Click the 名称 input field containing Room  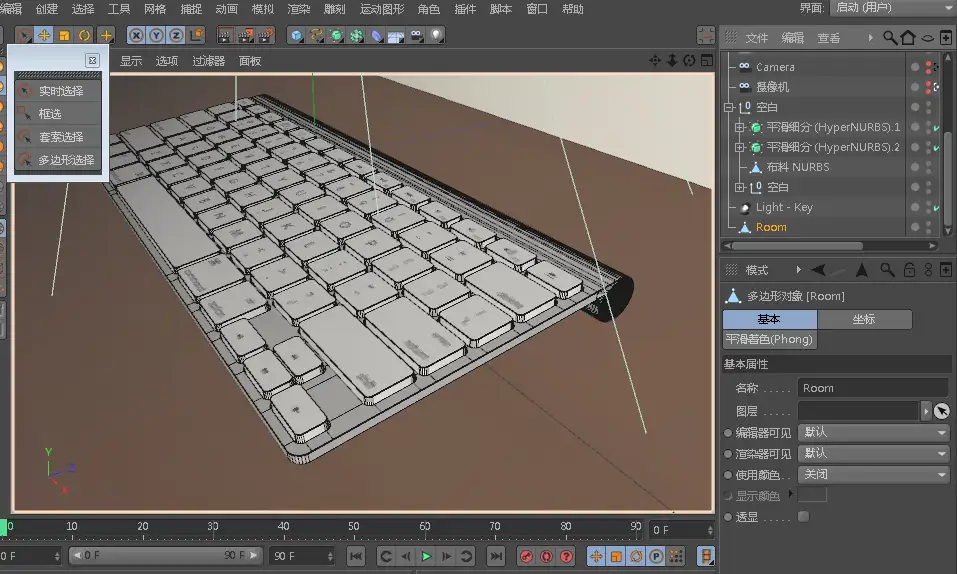[x=873, y=388]
